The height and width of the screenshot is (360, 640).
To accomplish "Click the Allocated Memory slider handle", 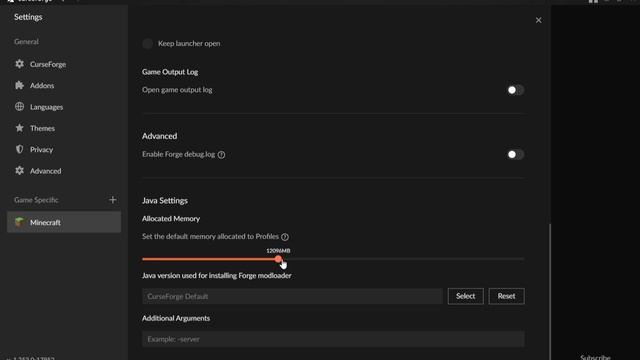I will pos(278,259).
